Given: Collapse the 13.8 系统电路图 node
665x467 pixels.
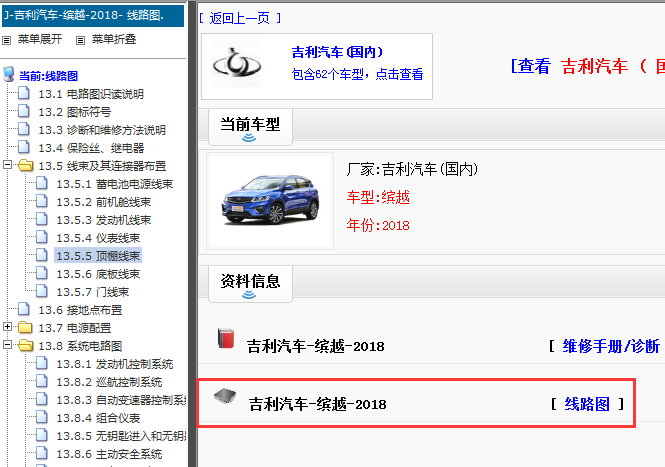Looking at the screenshot, I should point(7,344).
